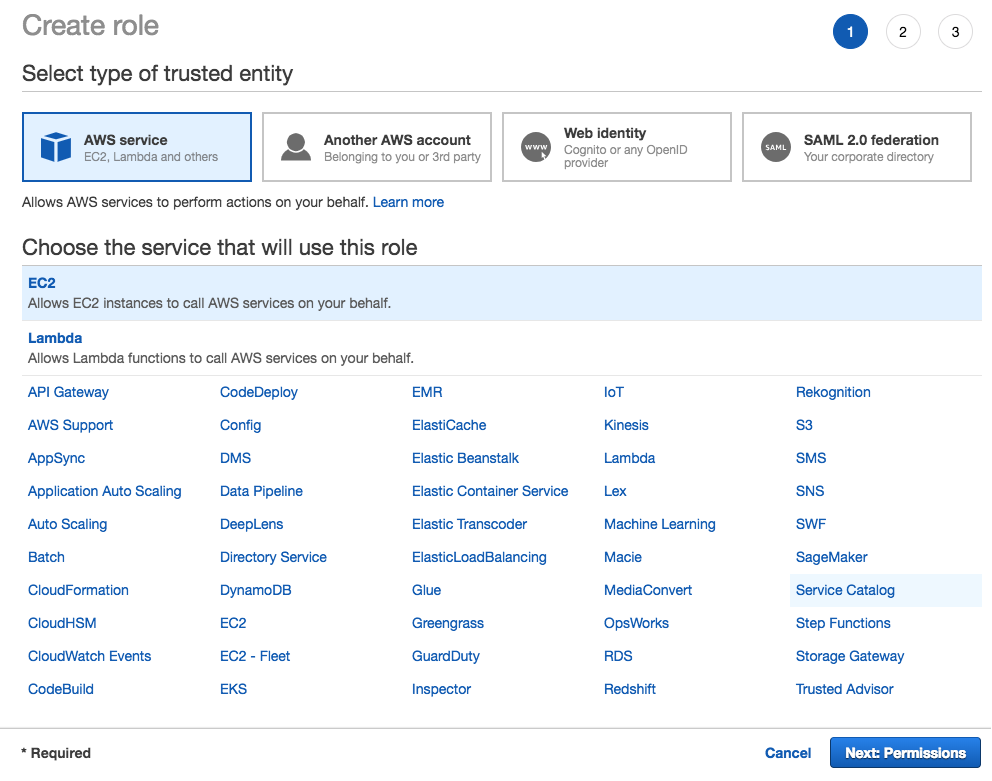Select Glue service
Screen dimensions: 992x781
[426, 590]
